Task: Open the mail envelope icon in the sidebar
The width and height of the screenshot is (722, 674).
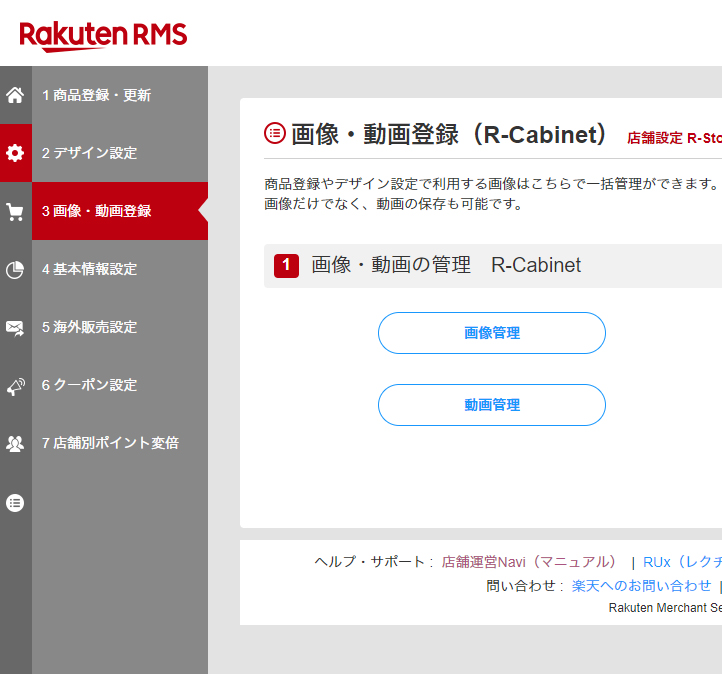Action: [x=15, y=328]
